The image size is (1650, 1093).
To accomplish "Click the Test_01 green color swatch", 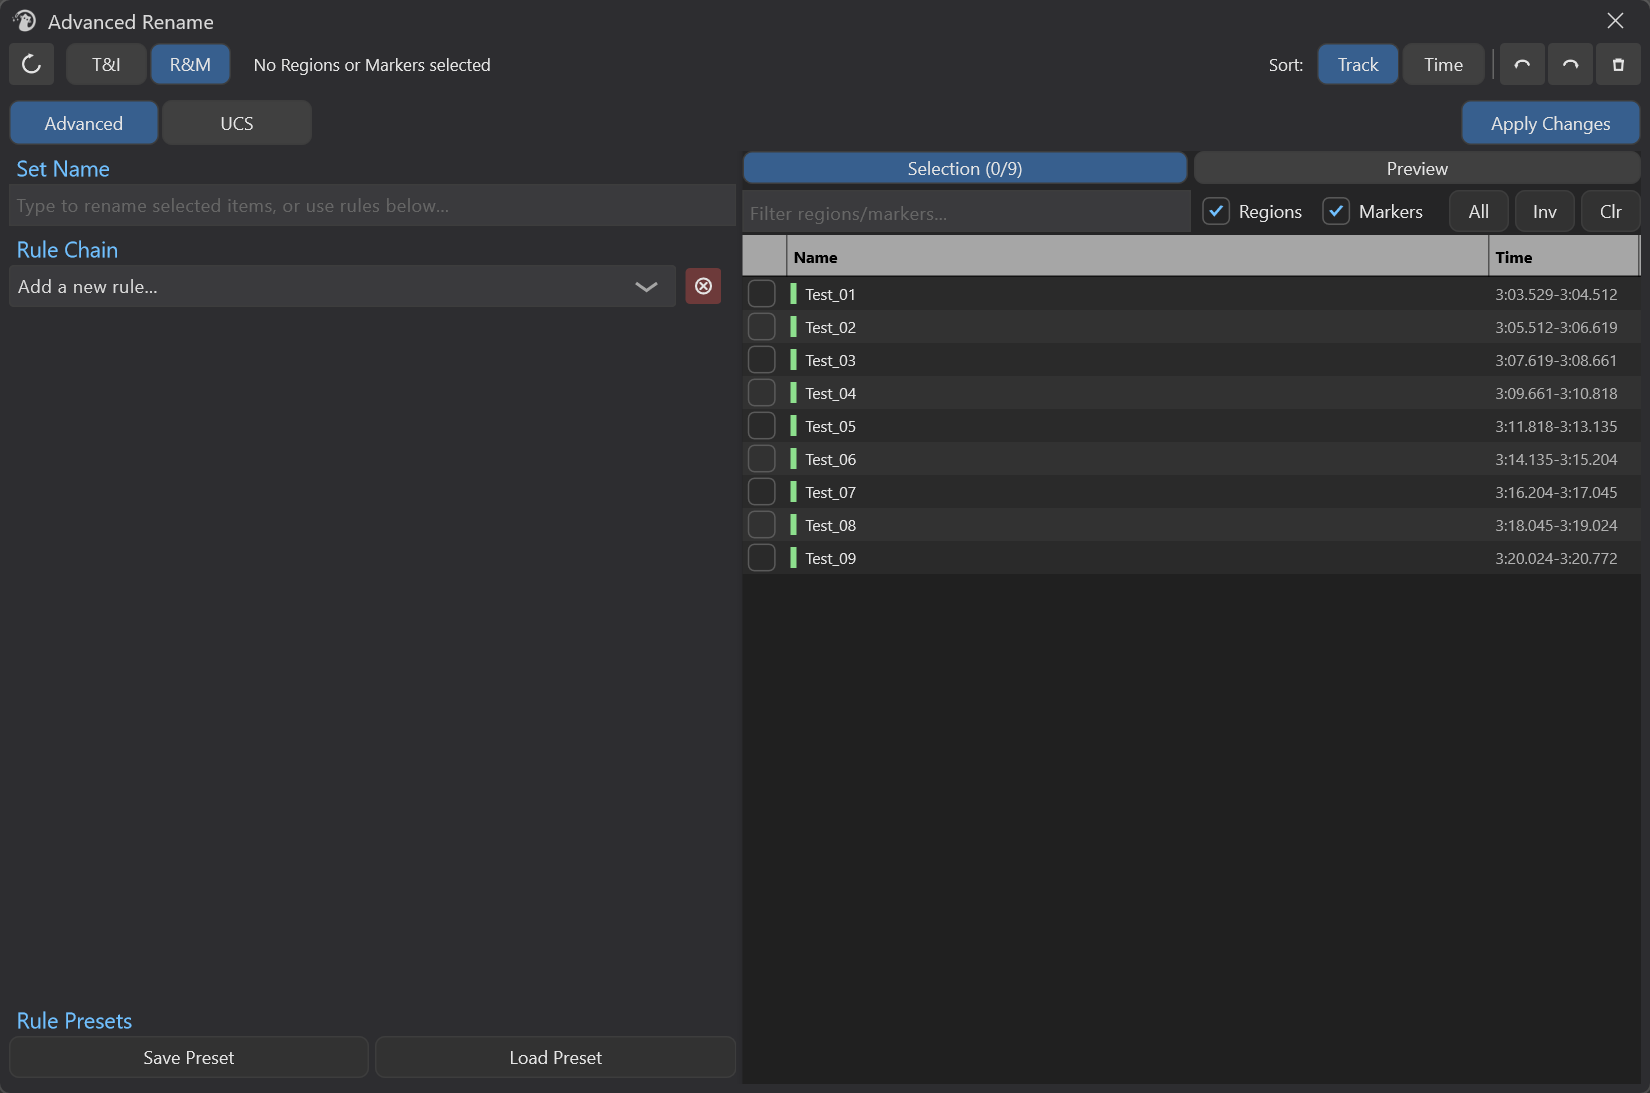I will click(x=793, y=294).
